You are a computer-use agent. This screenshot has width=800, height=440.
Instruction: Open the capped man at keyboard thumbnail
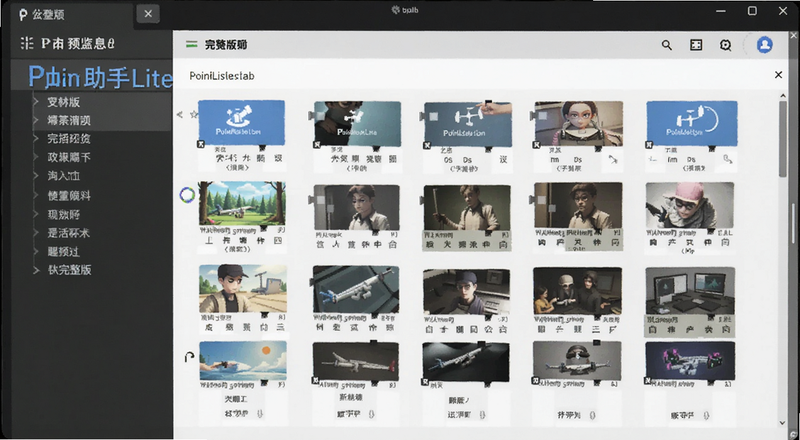pos(466,291)
